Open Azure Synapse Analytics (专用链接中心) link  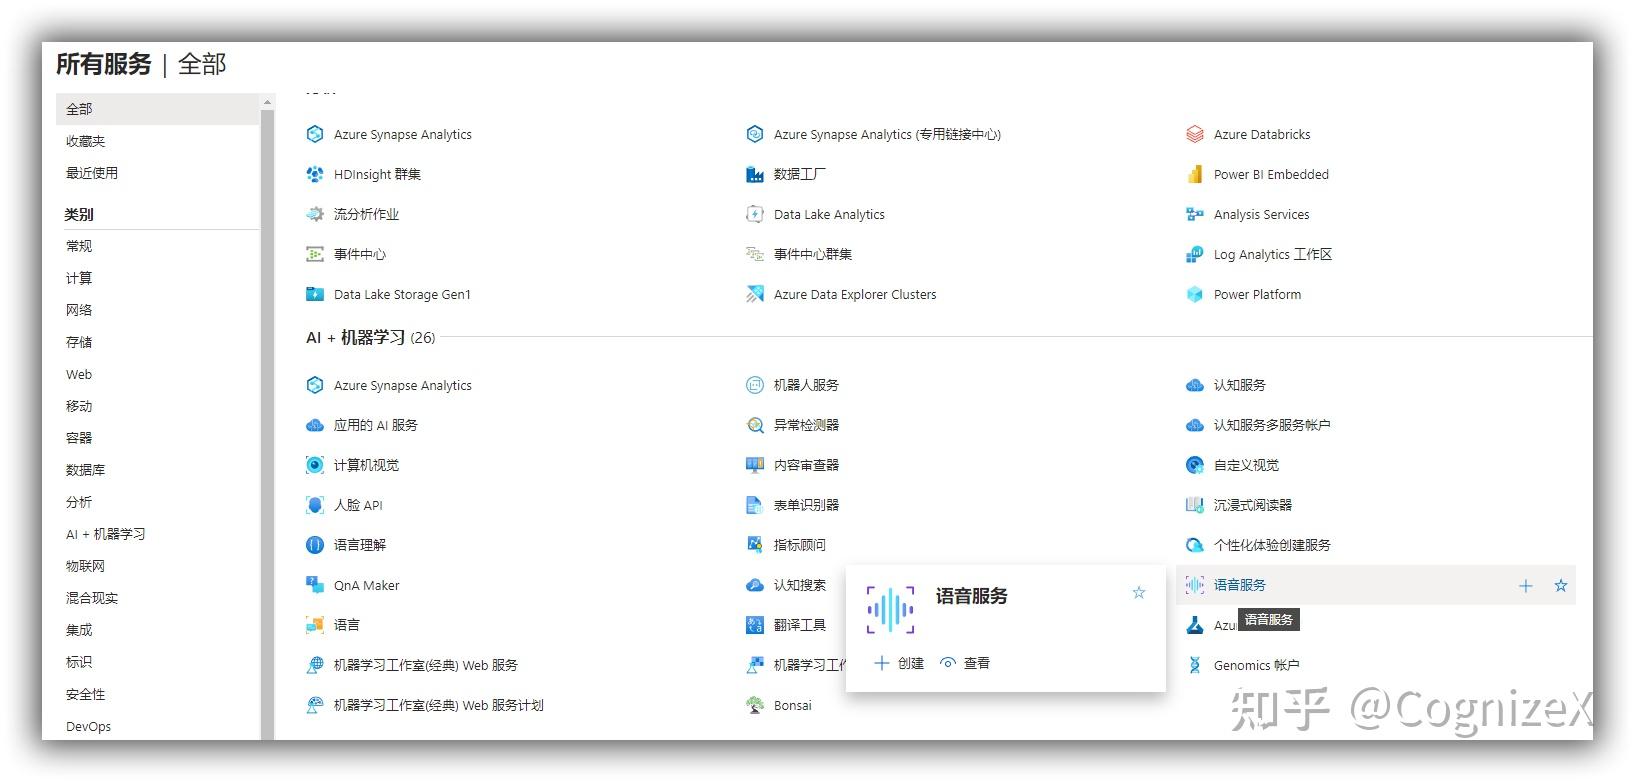pyautogui.click(x=887, y=134)
